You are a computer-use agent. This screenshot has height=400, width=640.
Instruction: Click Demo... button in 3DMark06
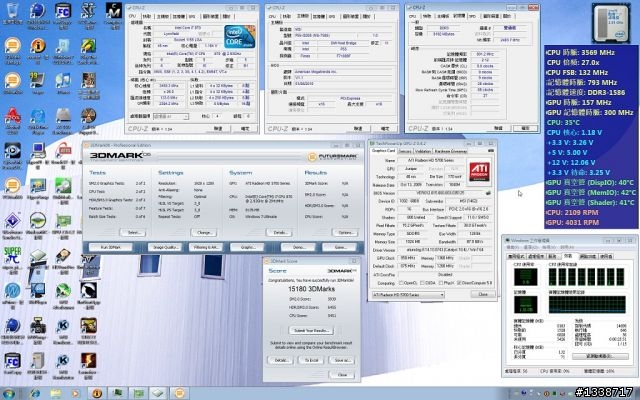298,247
